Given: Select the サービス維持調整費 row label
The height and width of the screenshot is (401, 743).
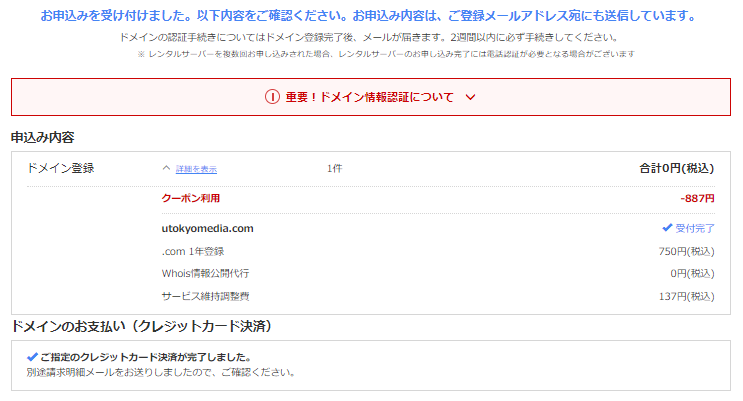Looking at the screenshot, I should [x=205, y=296].
